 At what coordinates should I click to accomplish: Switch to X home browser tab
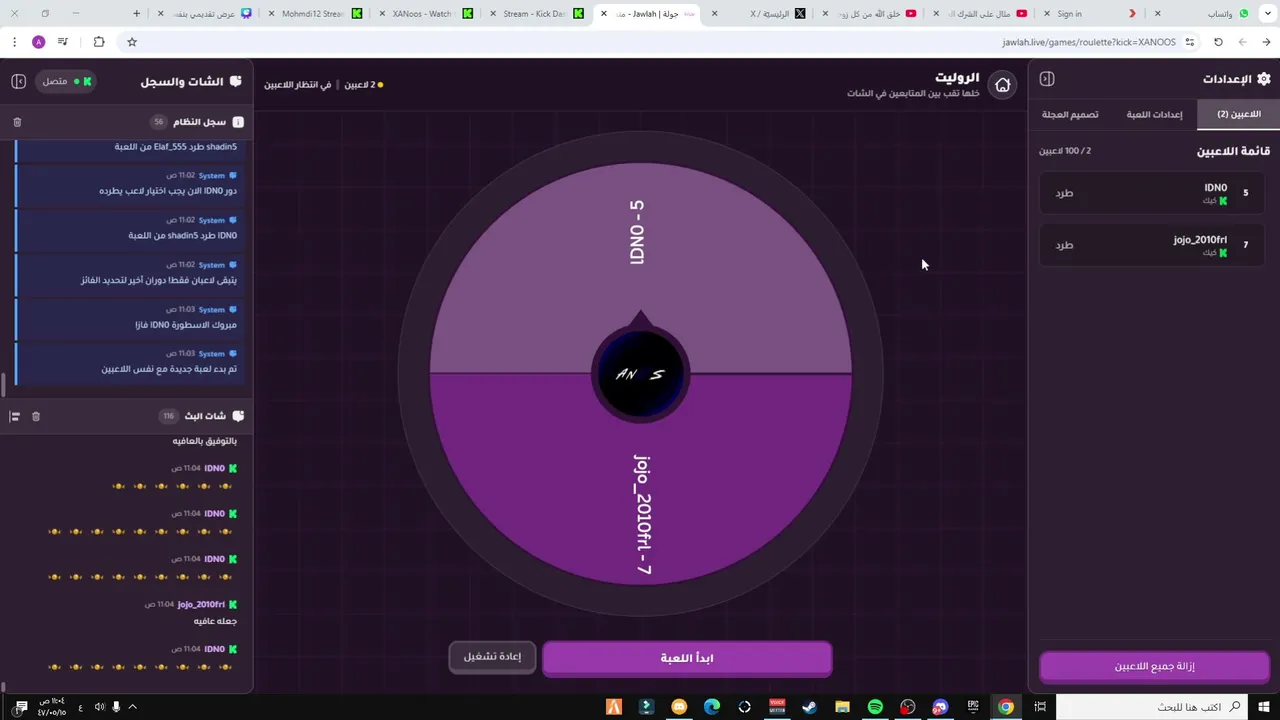click(760, 14)
